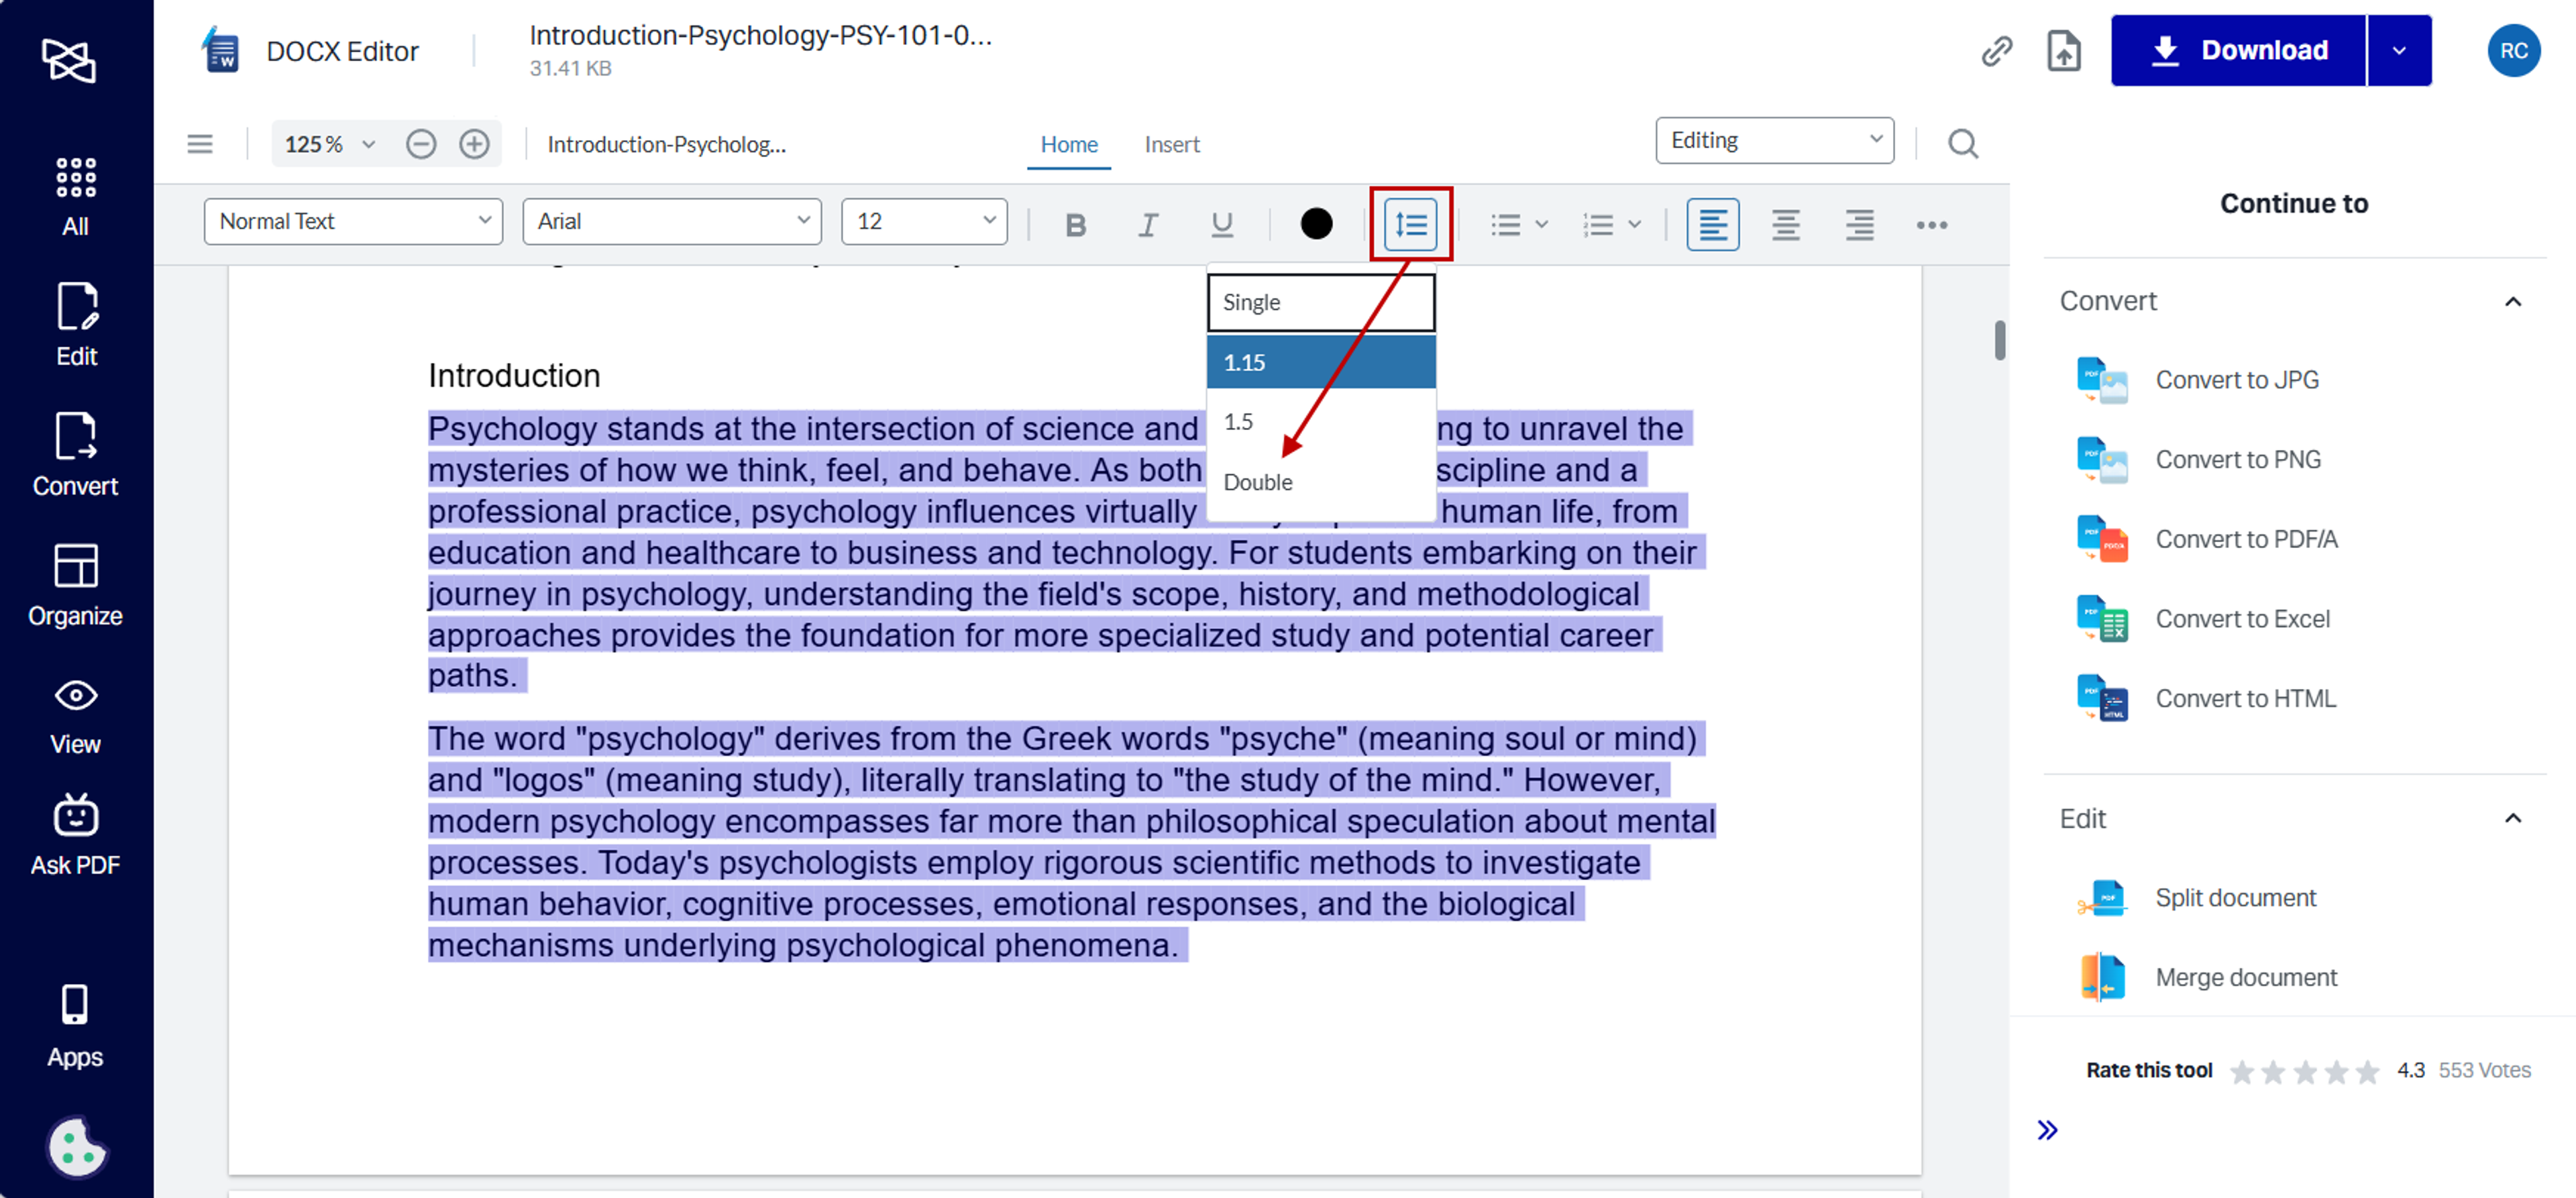Click the document vertical scrollbar thumb
2576x1198 pixels.
[1999, 340]
